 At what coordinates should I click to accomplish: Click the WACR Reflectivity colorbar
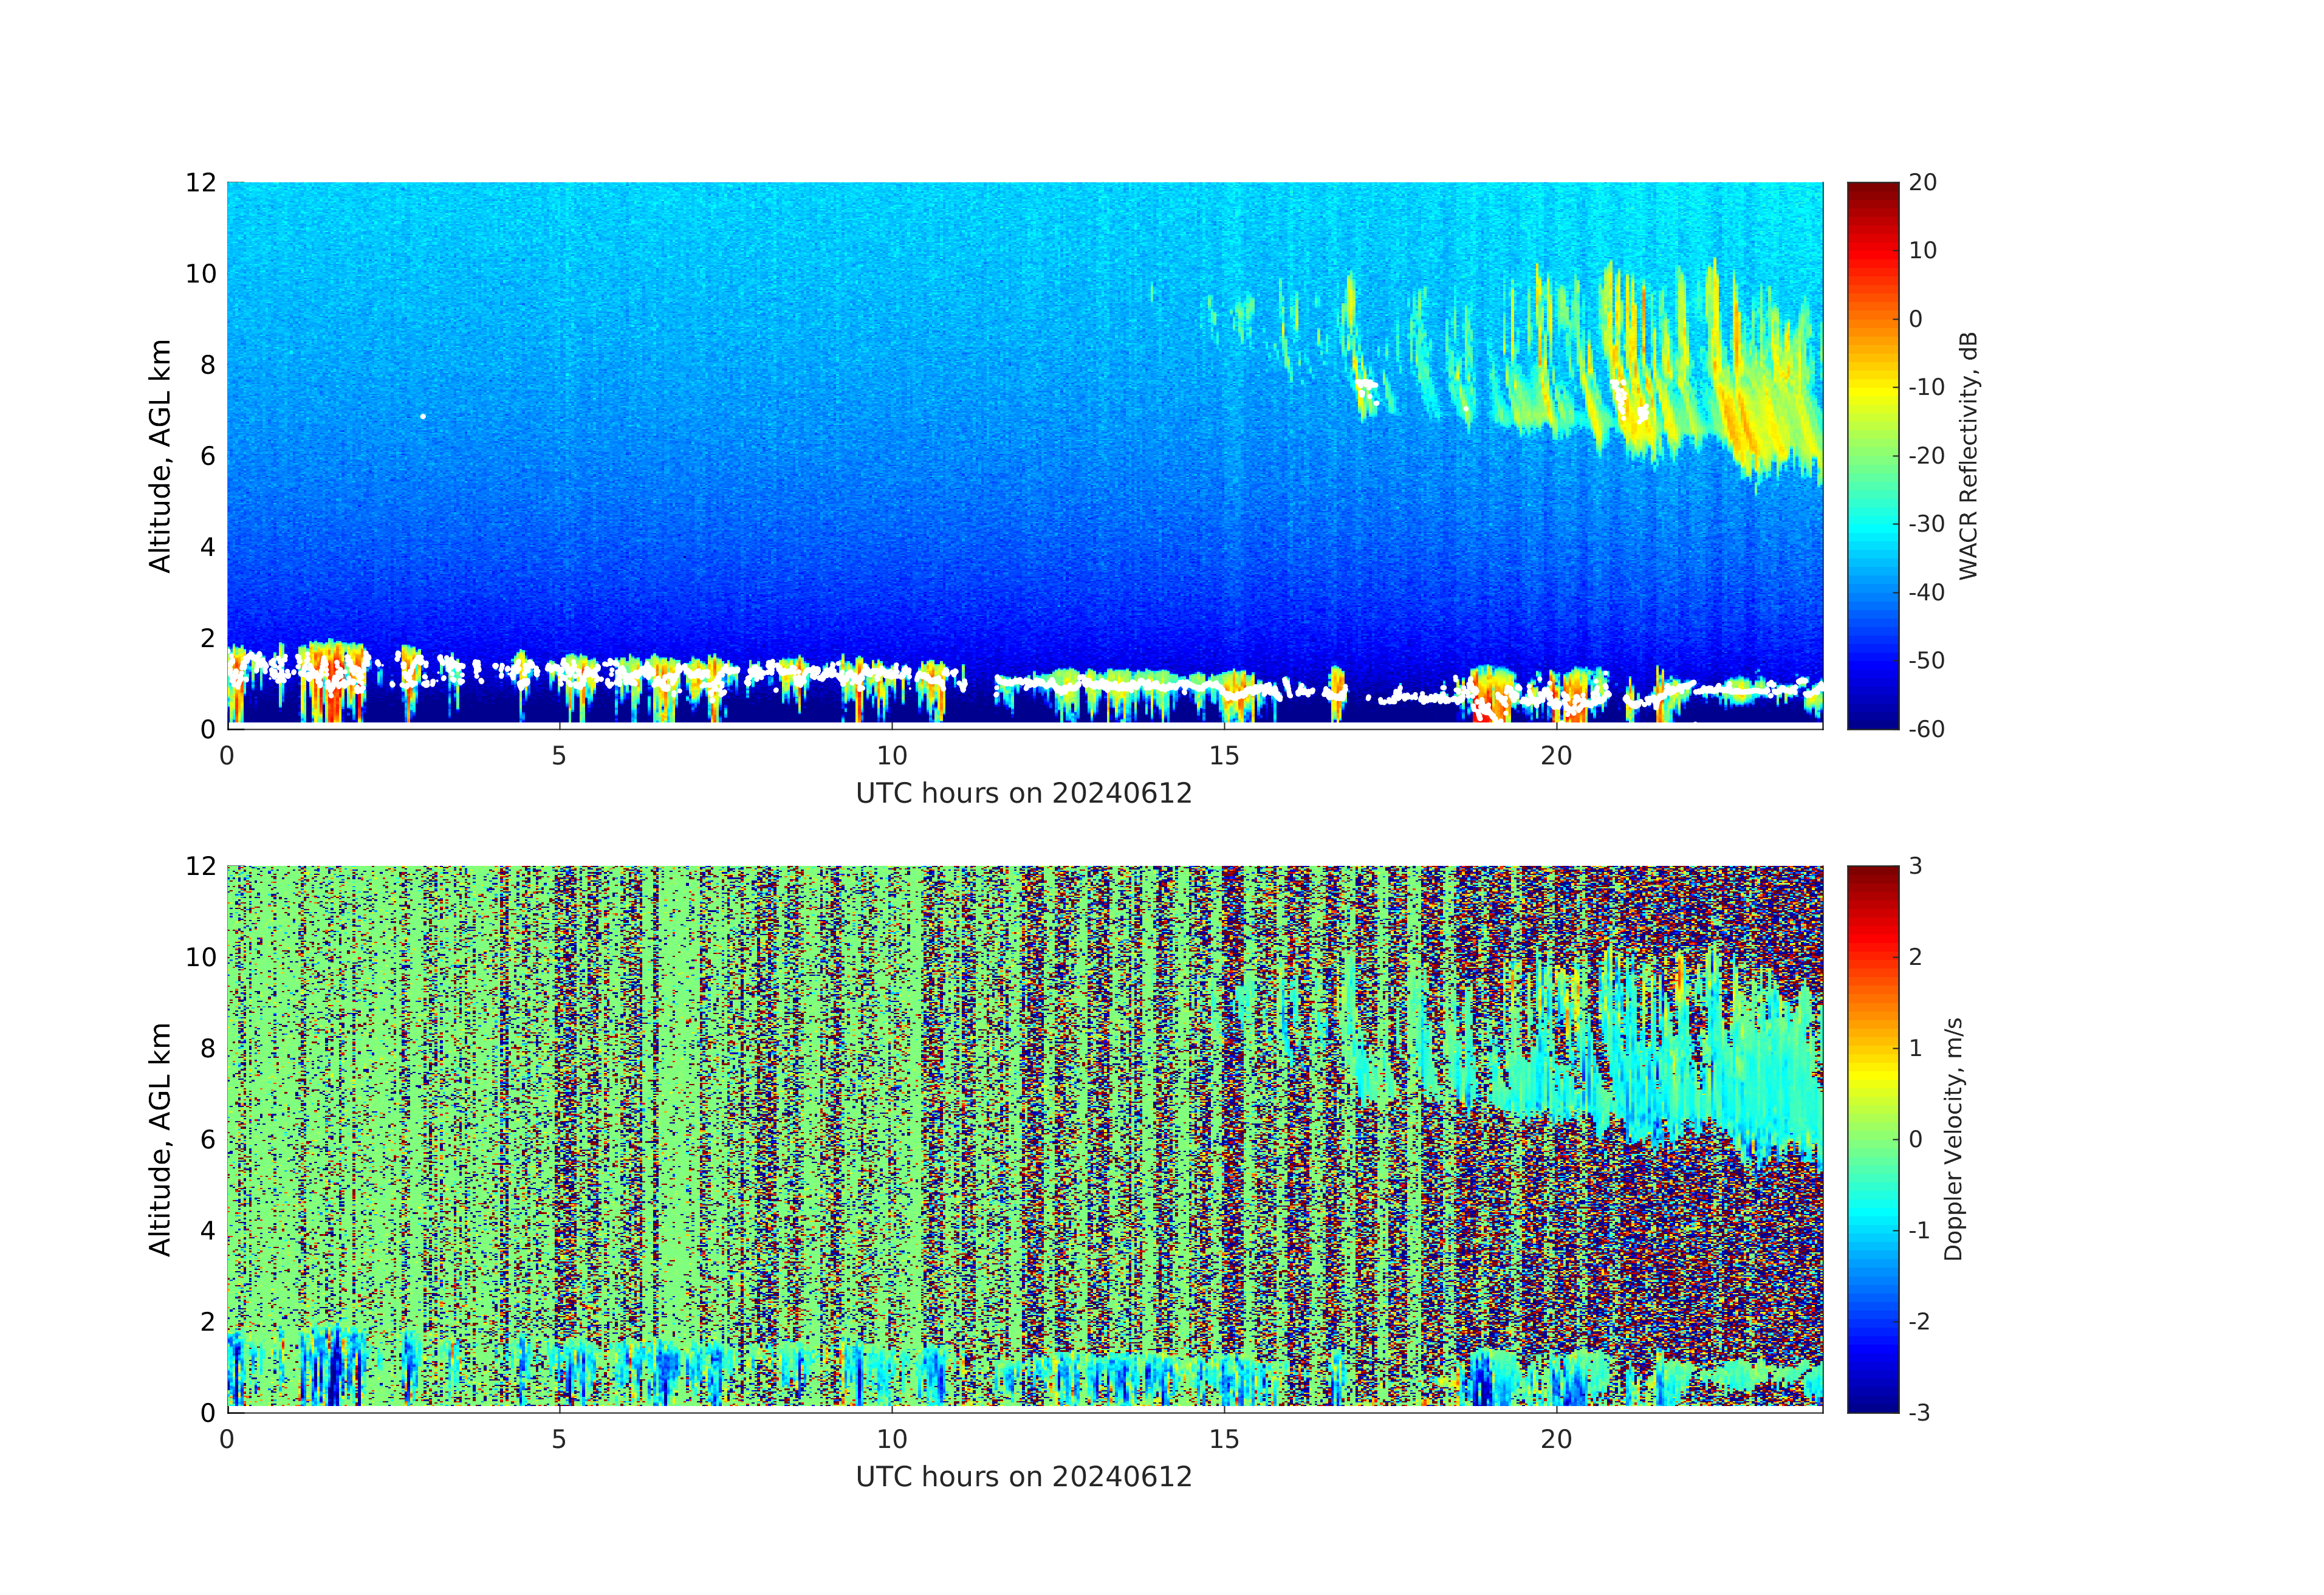[1872, 455]
